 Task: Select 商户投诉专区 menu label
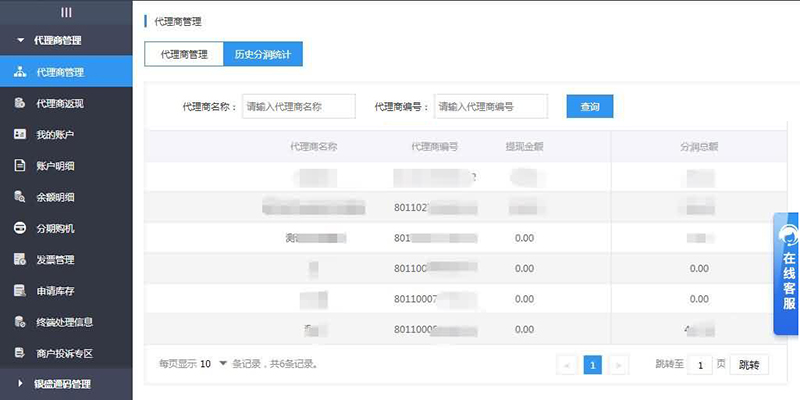64,354
